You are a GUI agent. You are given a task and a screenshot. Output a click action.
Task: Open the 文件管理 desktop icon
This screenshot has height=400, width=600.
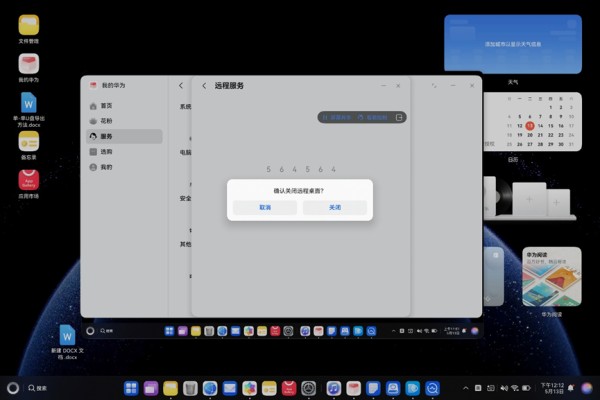point(29,29)
